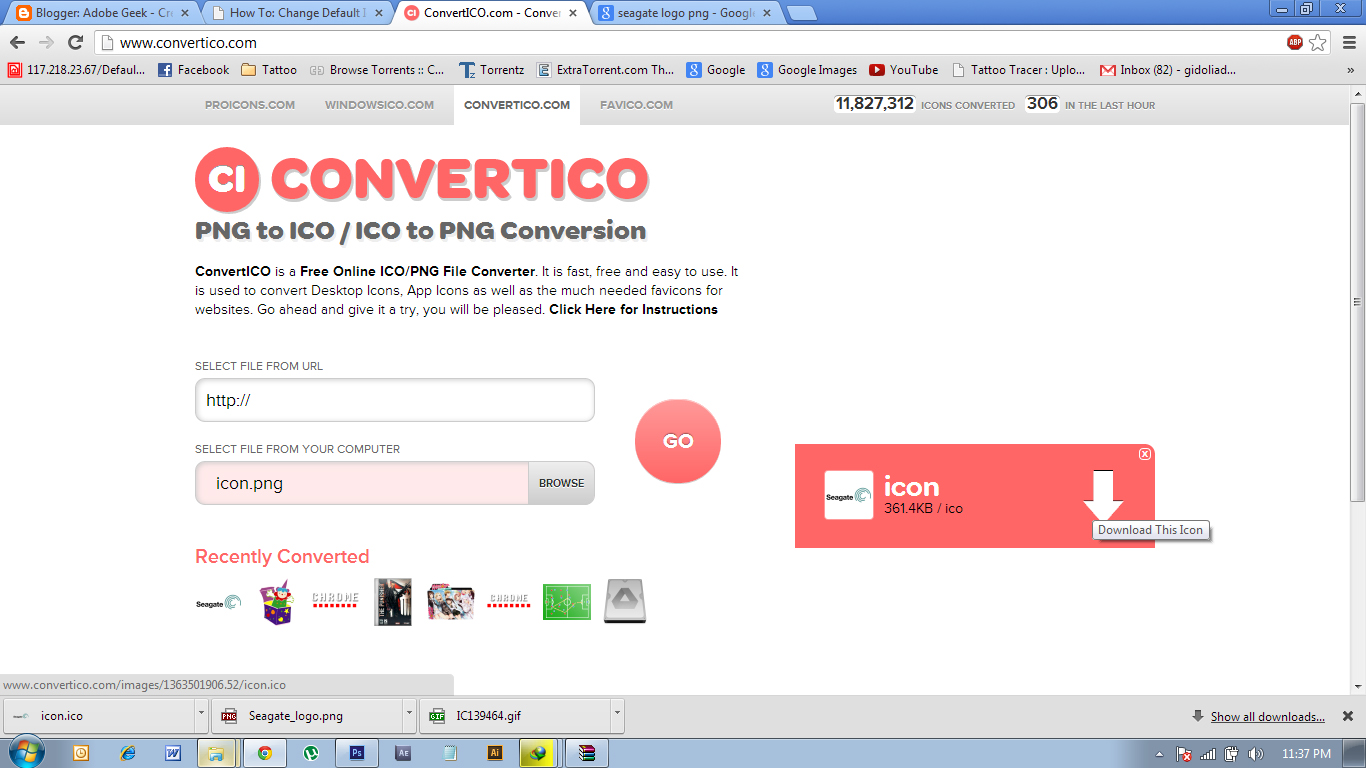Image resolution: width=1366 pixels, height=768 pixels.
Task: Open uTorrent from the taskbar
Action: point(310,753)
